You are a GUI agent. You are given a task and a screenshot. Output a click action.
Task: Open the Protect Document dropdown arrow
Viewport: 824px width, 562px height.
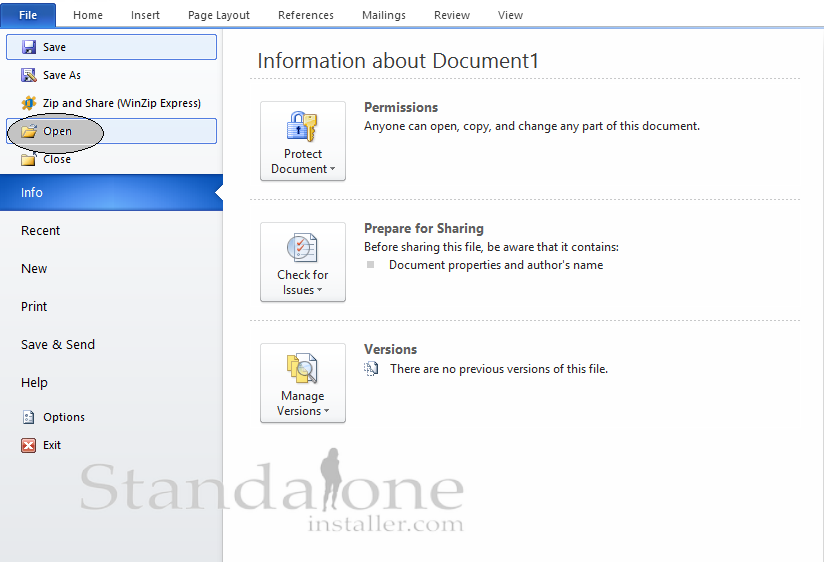332,169
